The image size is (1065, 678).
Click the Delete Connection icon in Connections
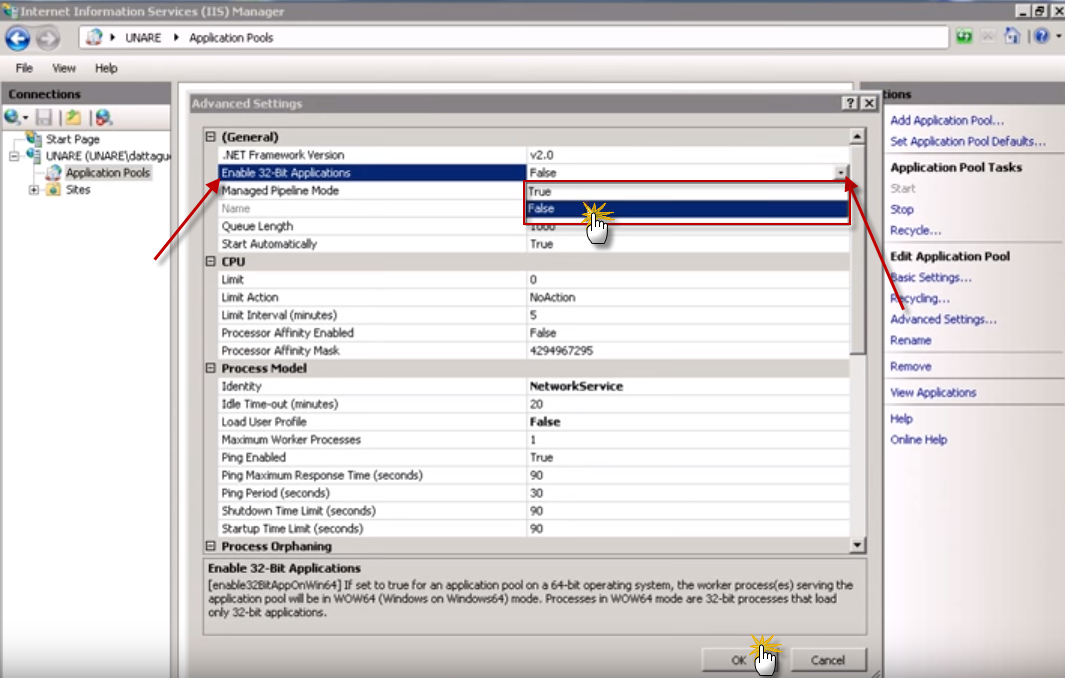tap(103, 117)
